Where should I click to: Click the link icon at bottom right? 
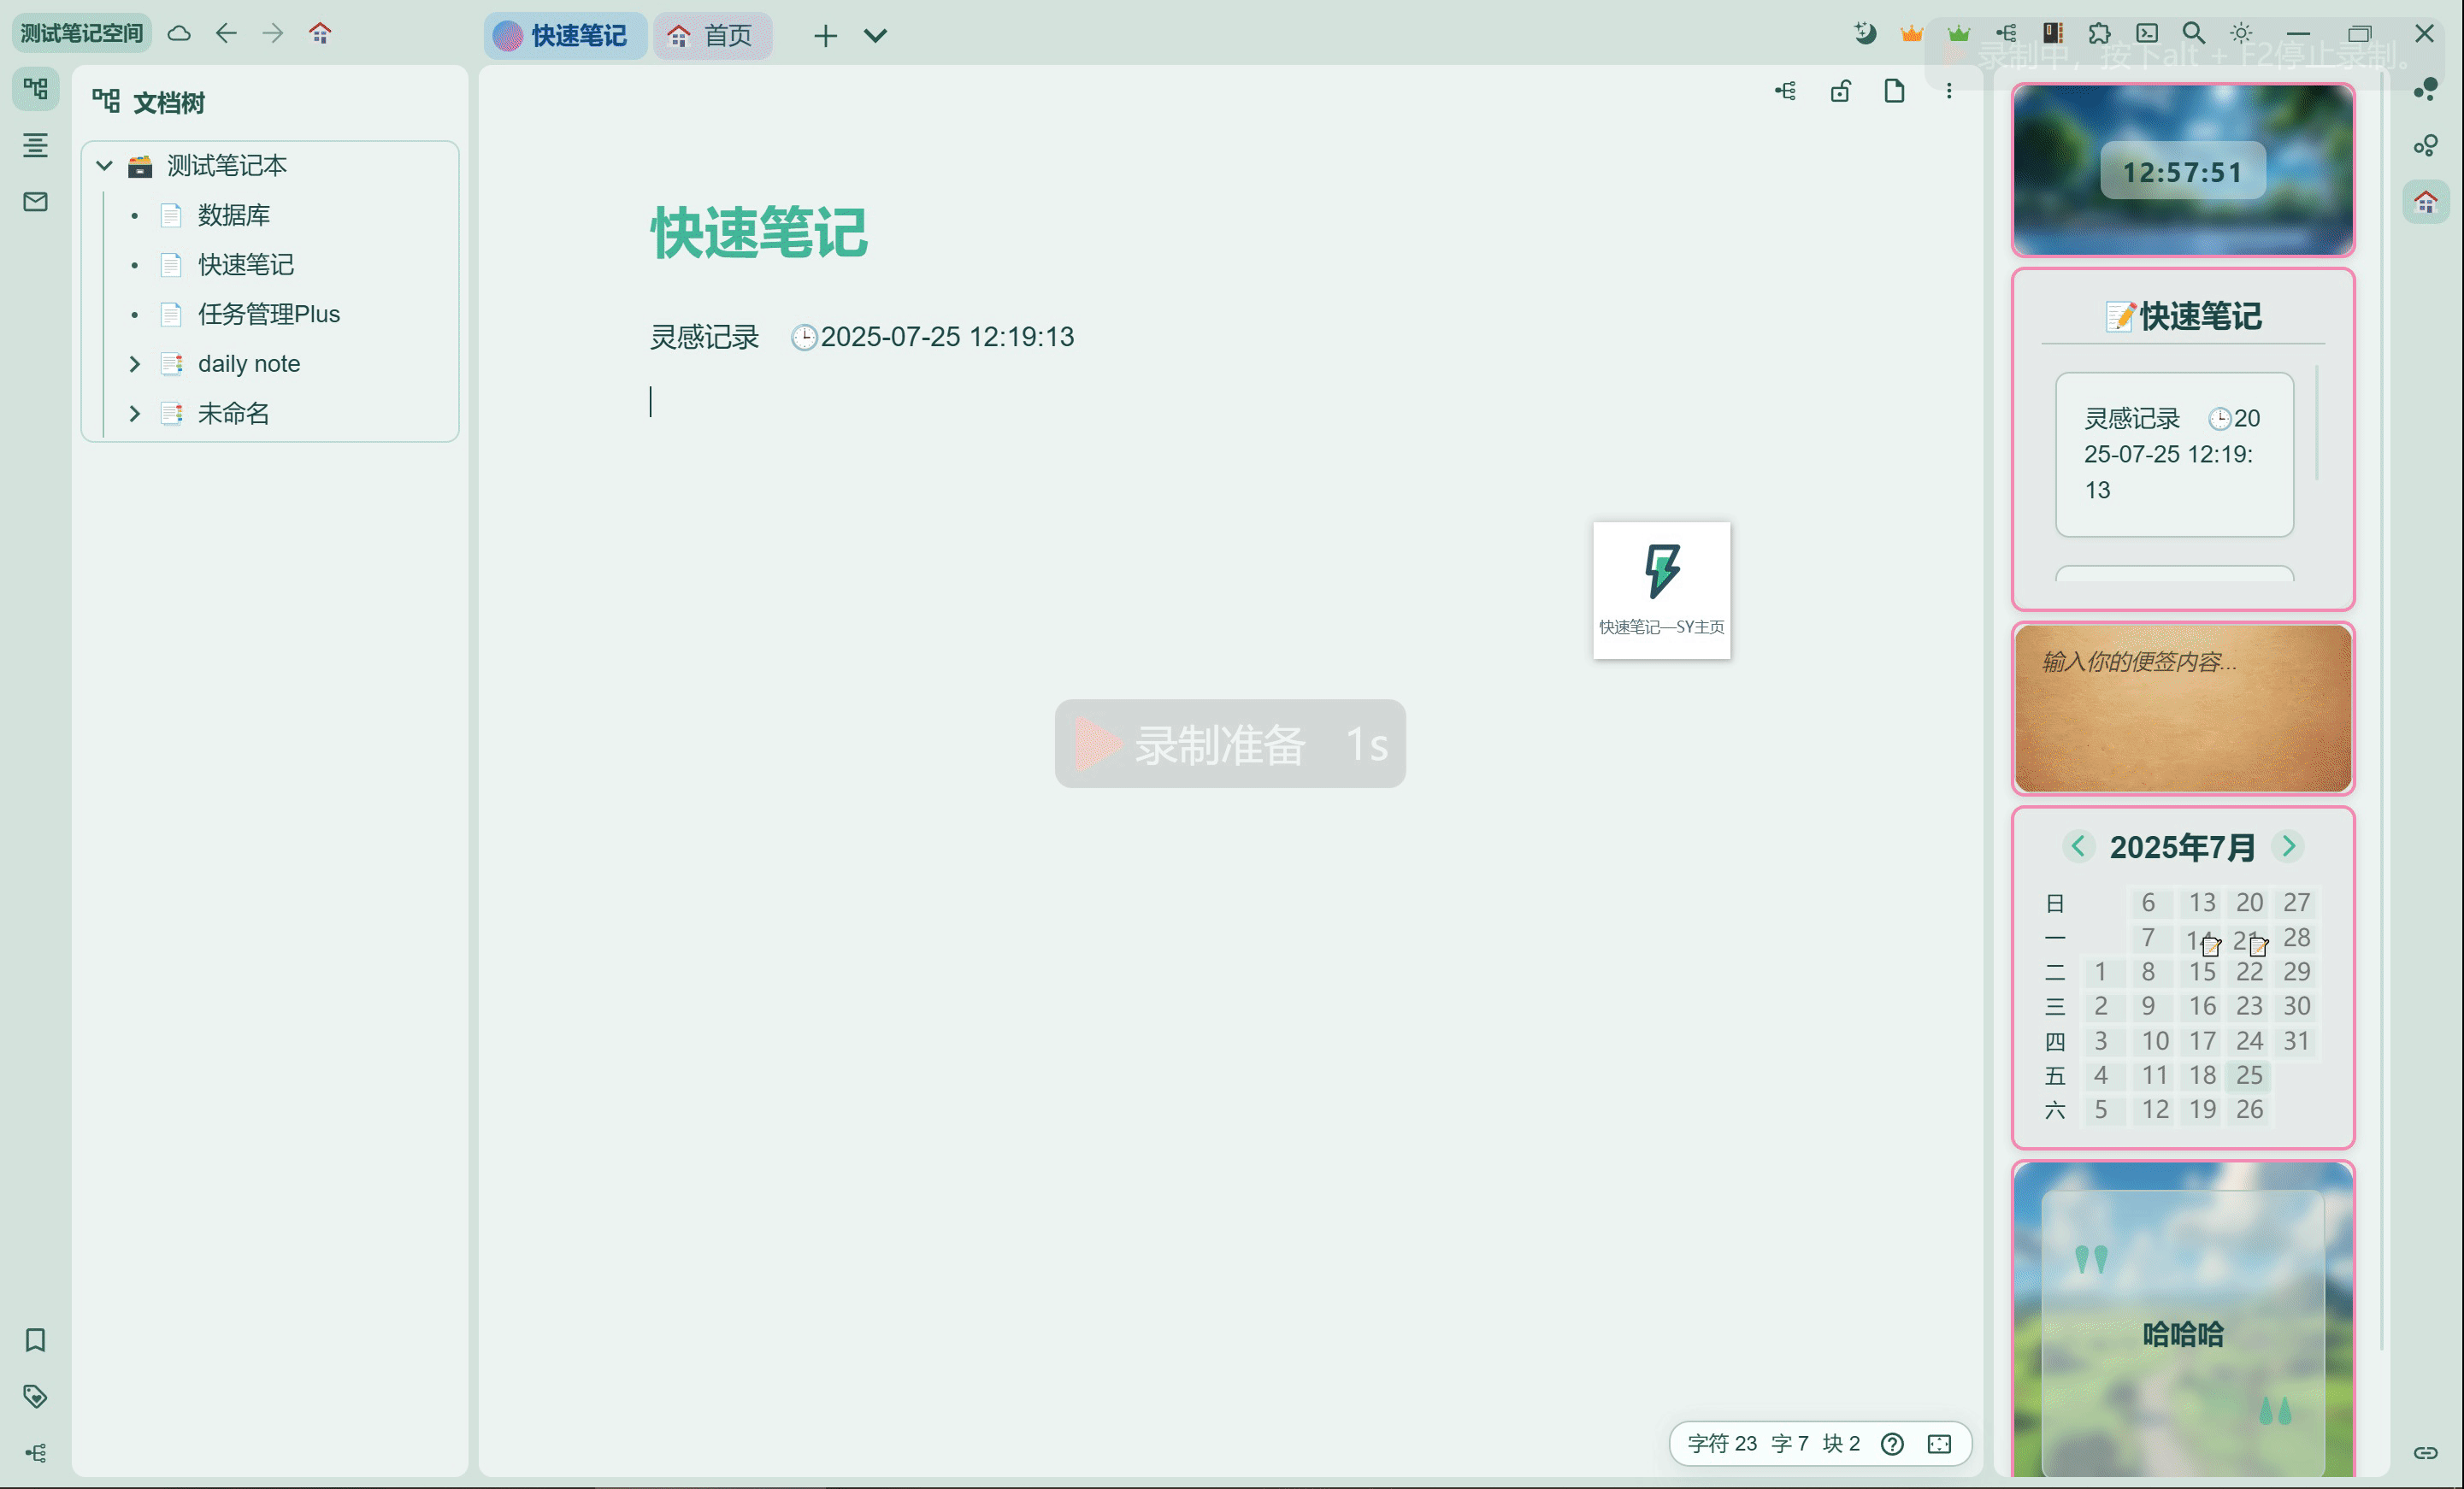pos(2425,1452)
